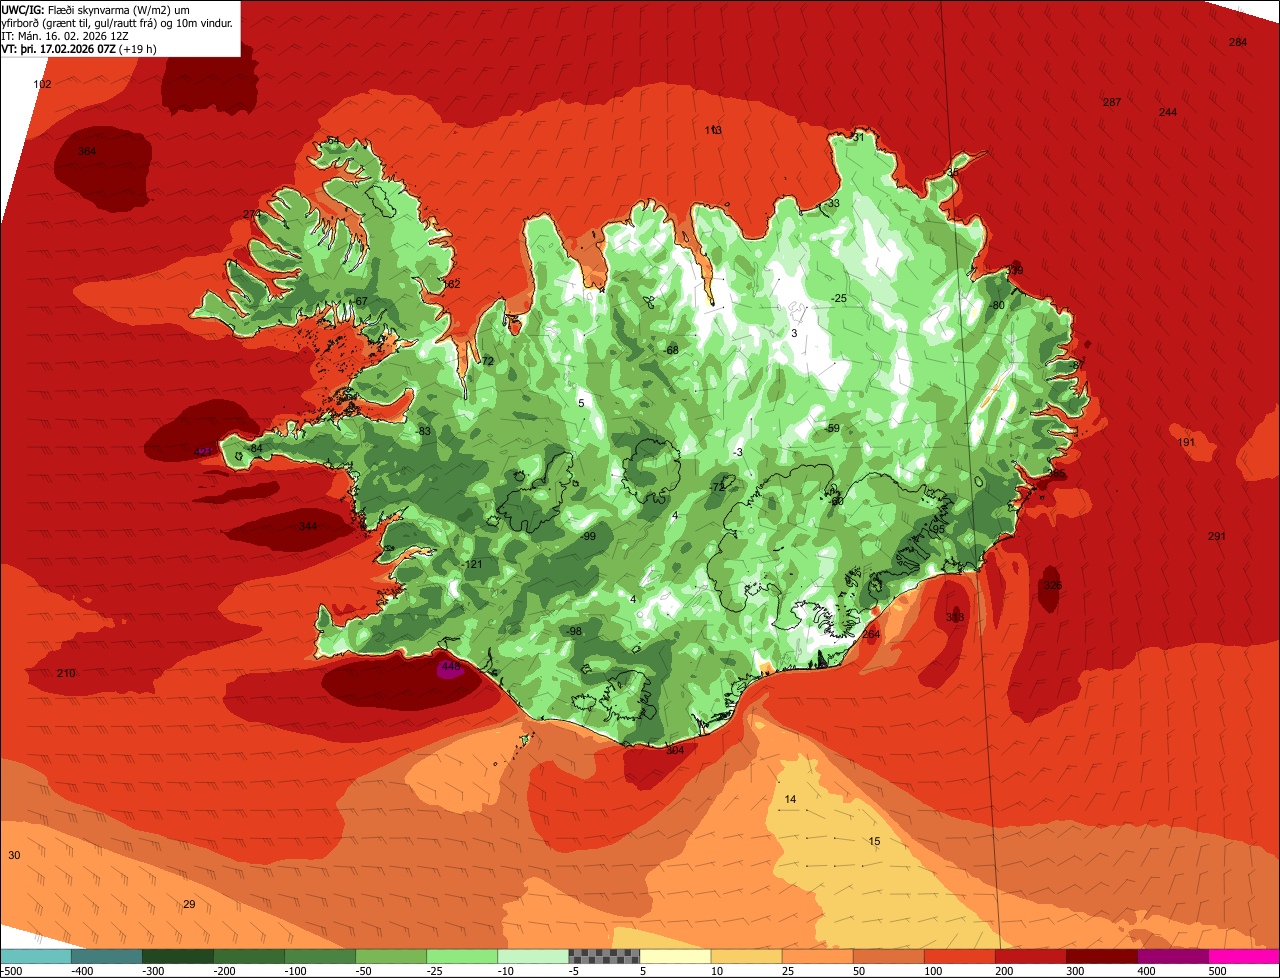Click the 364 value off northwest coast

[x=87, y=151]
